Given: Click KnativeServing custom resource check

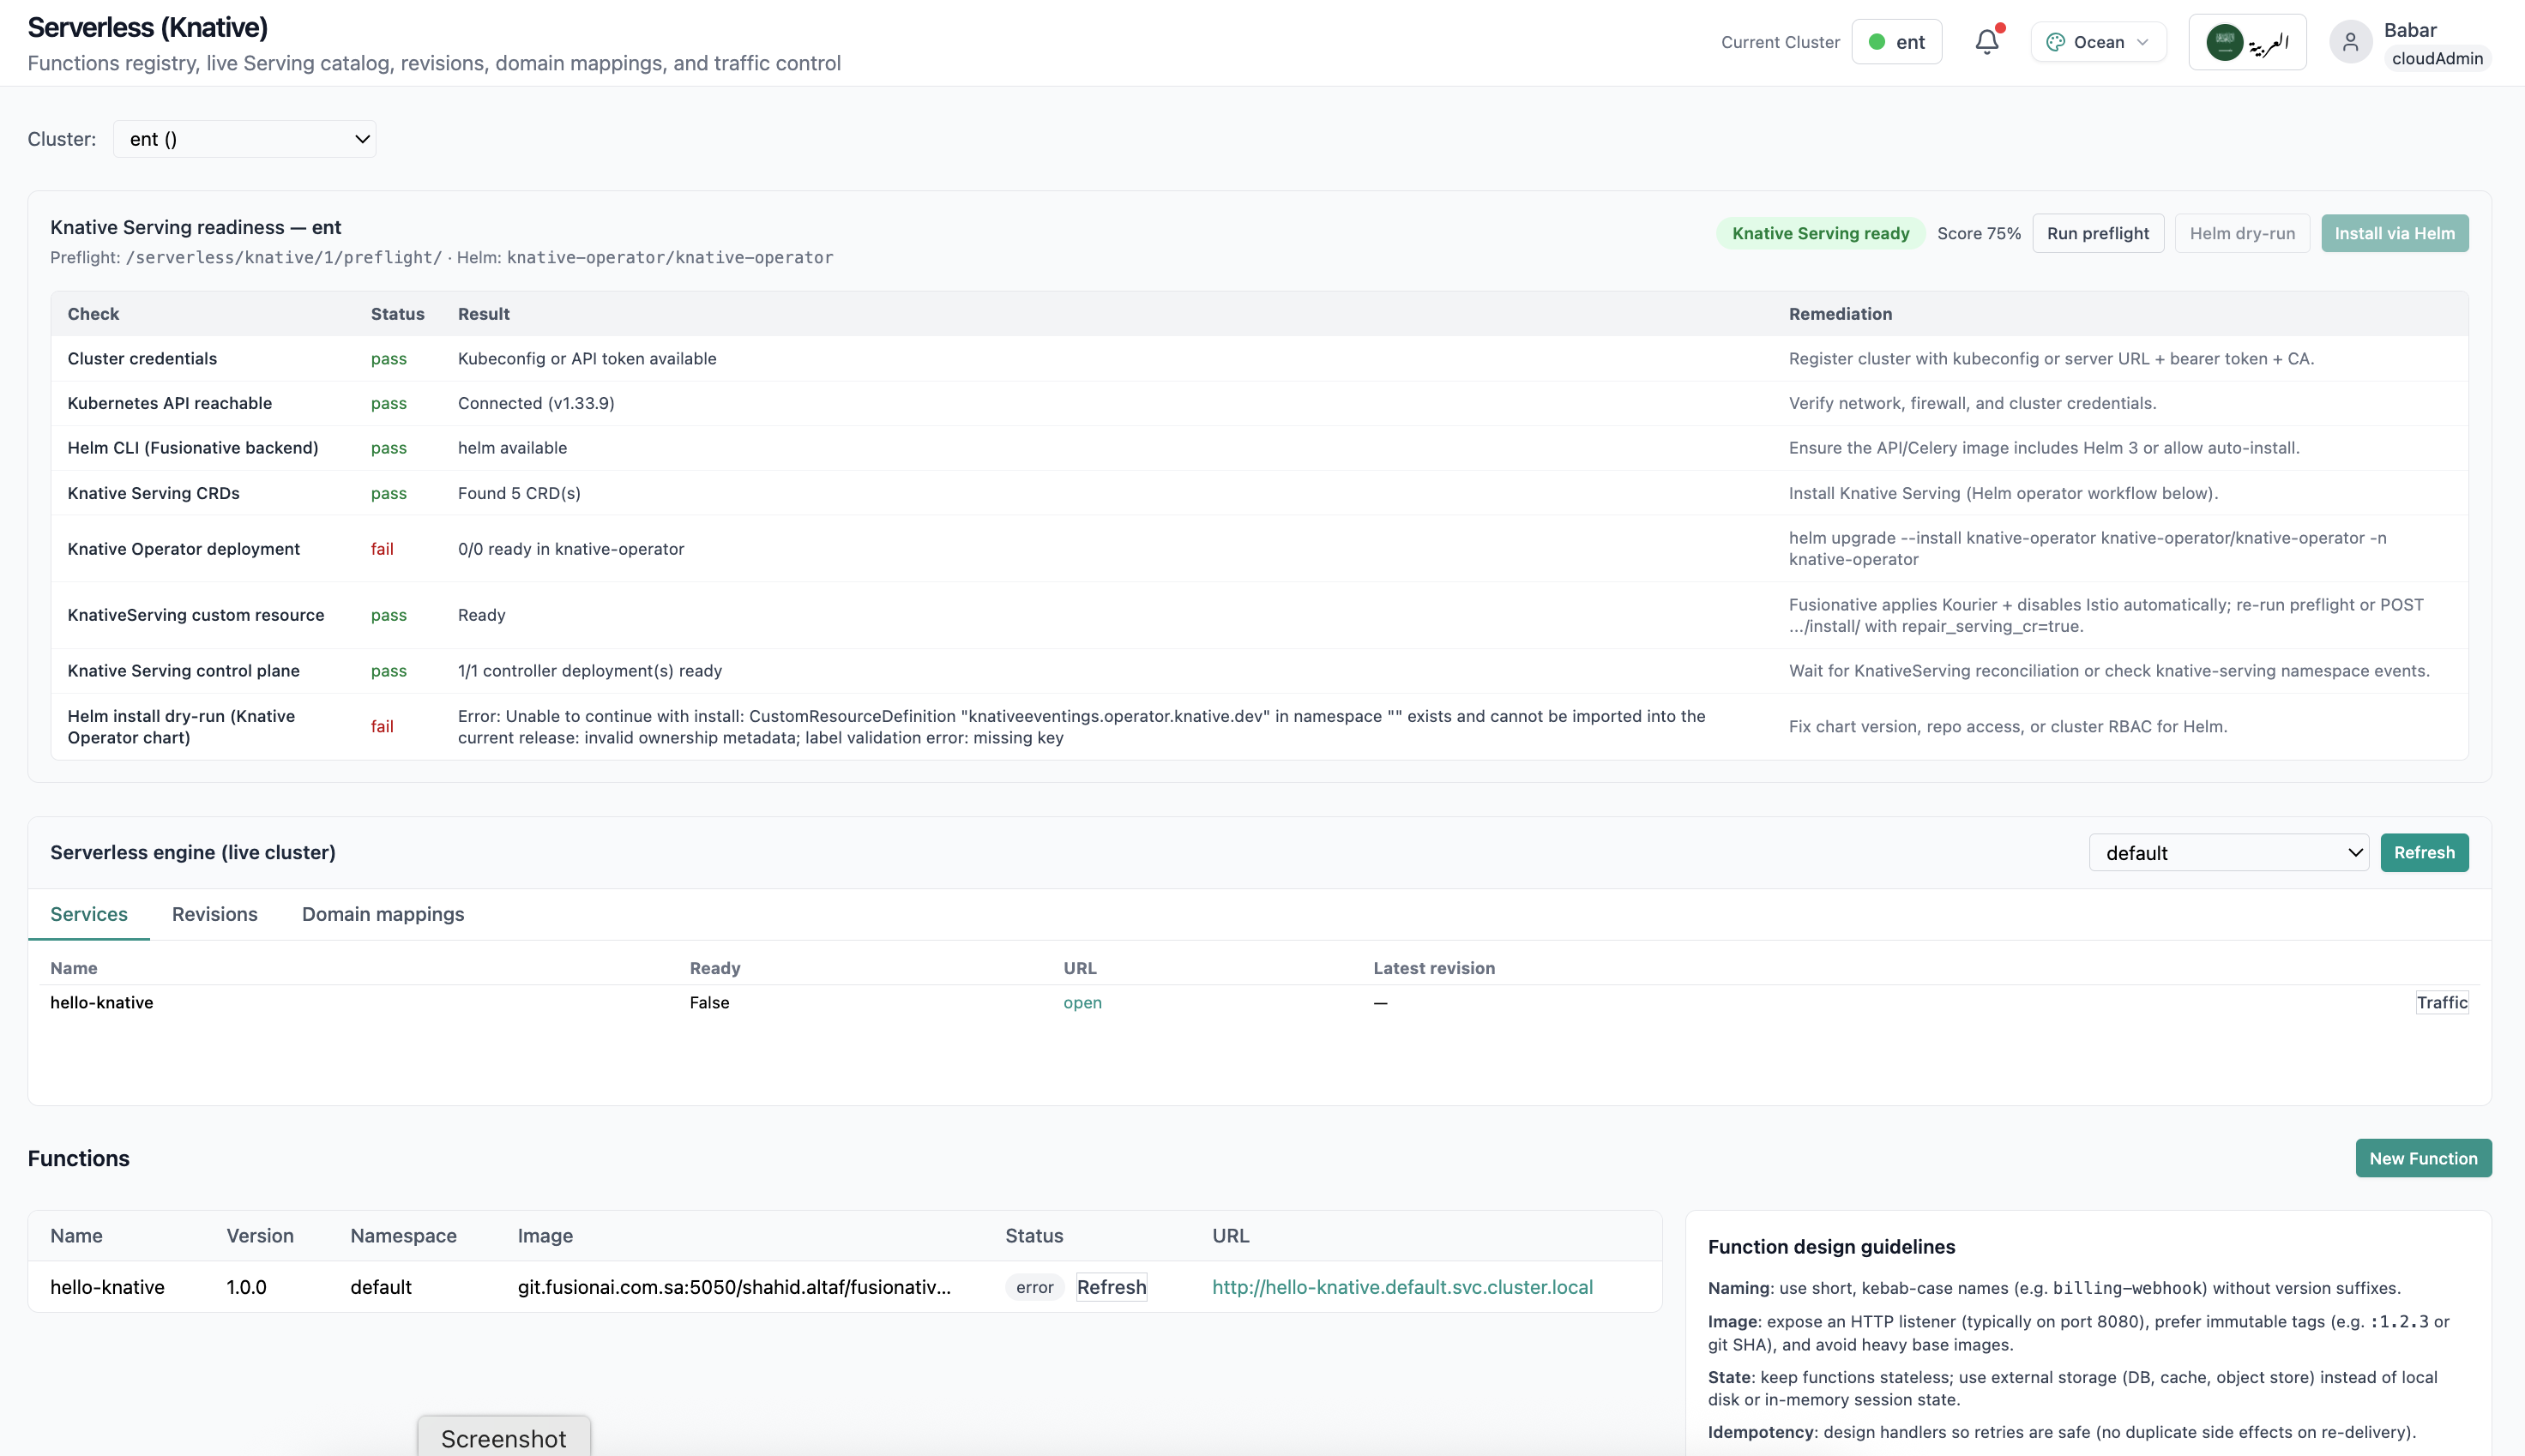Looking at the screenshot, I should click(x=196, y=615).
